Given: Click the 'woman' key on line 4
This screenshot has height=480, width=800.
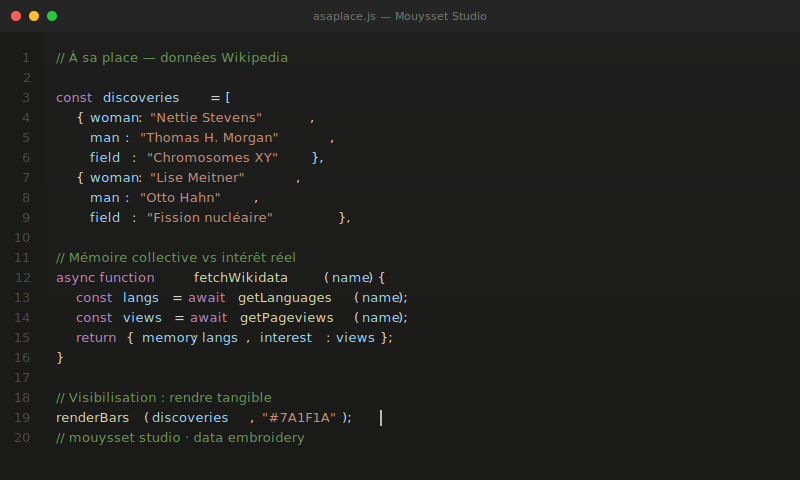Looking at the screenshot, I should click(115, 118).
